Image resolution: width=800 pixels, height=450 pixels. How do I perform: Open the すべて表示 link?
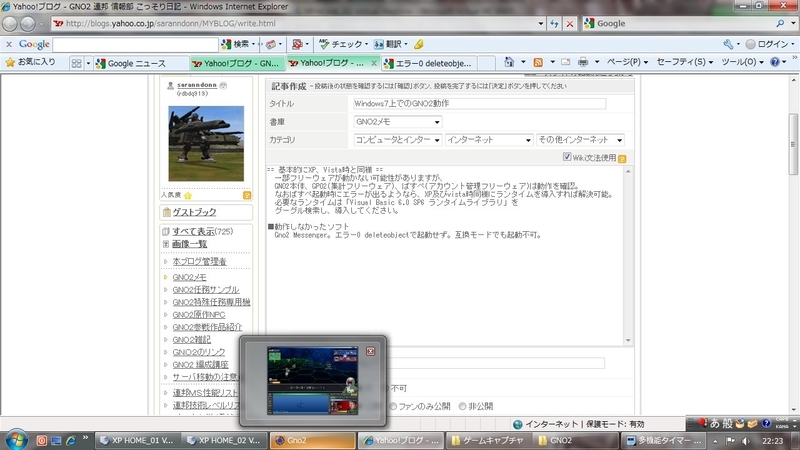193,231
